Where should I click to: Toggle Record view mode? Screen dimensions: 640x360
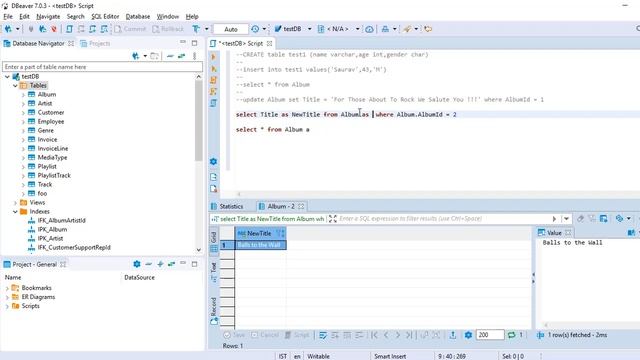(213, 311)
